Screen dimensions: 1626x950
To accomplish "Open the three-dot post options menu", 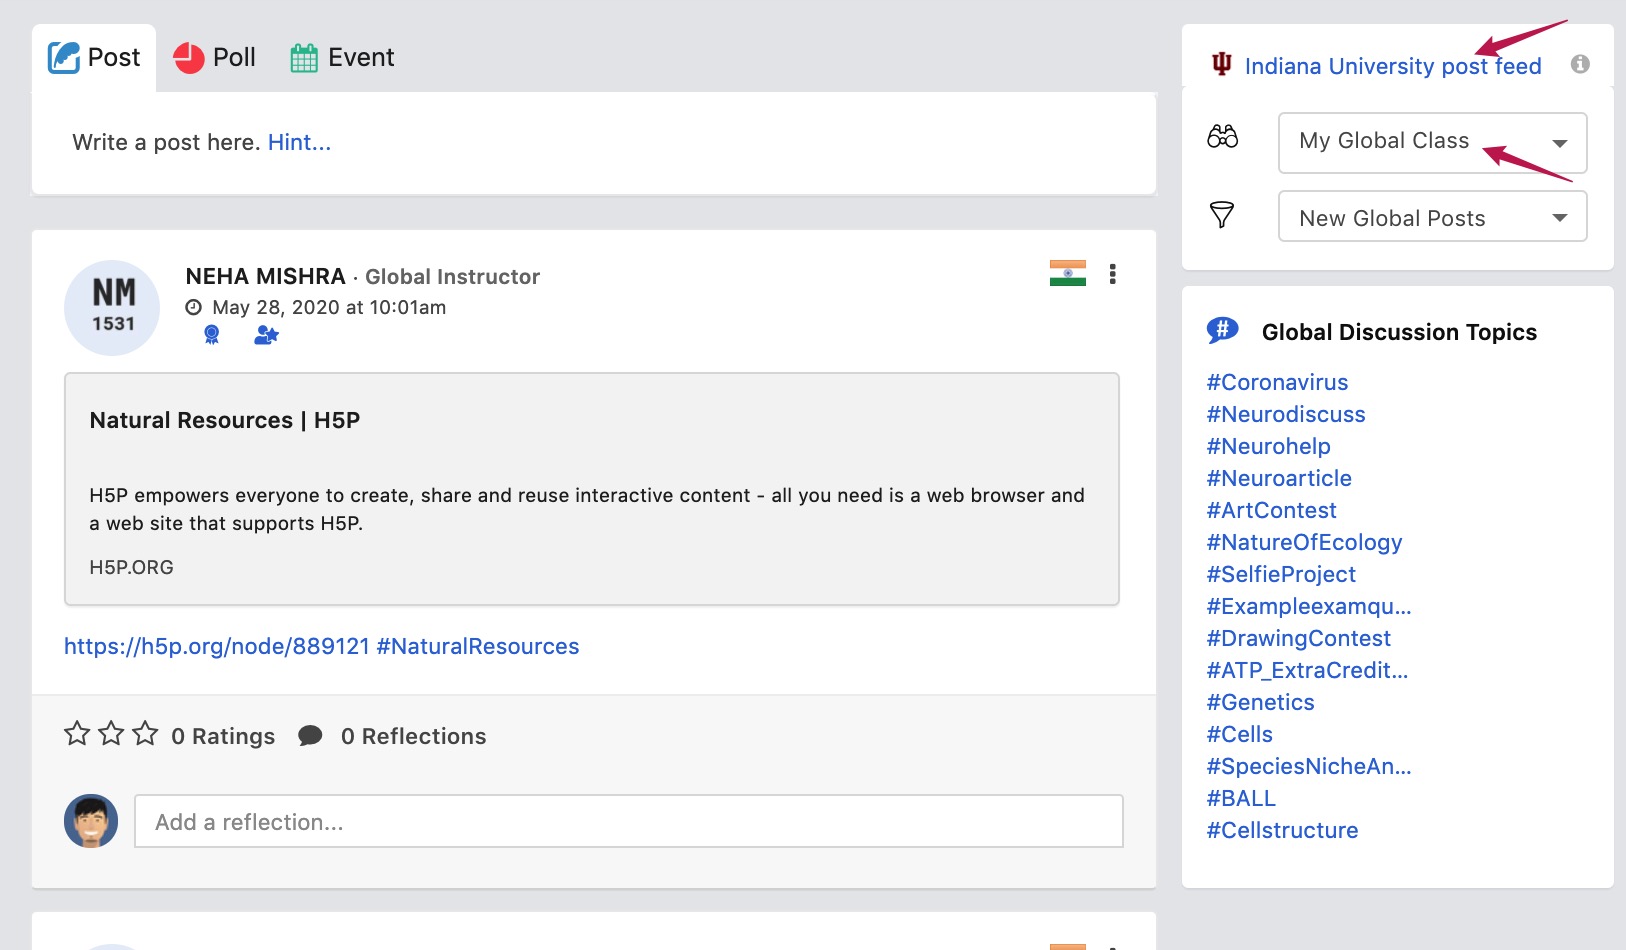I will click(1112, 274).
